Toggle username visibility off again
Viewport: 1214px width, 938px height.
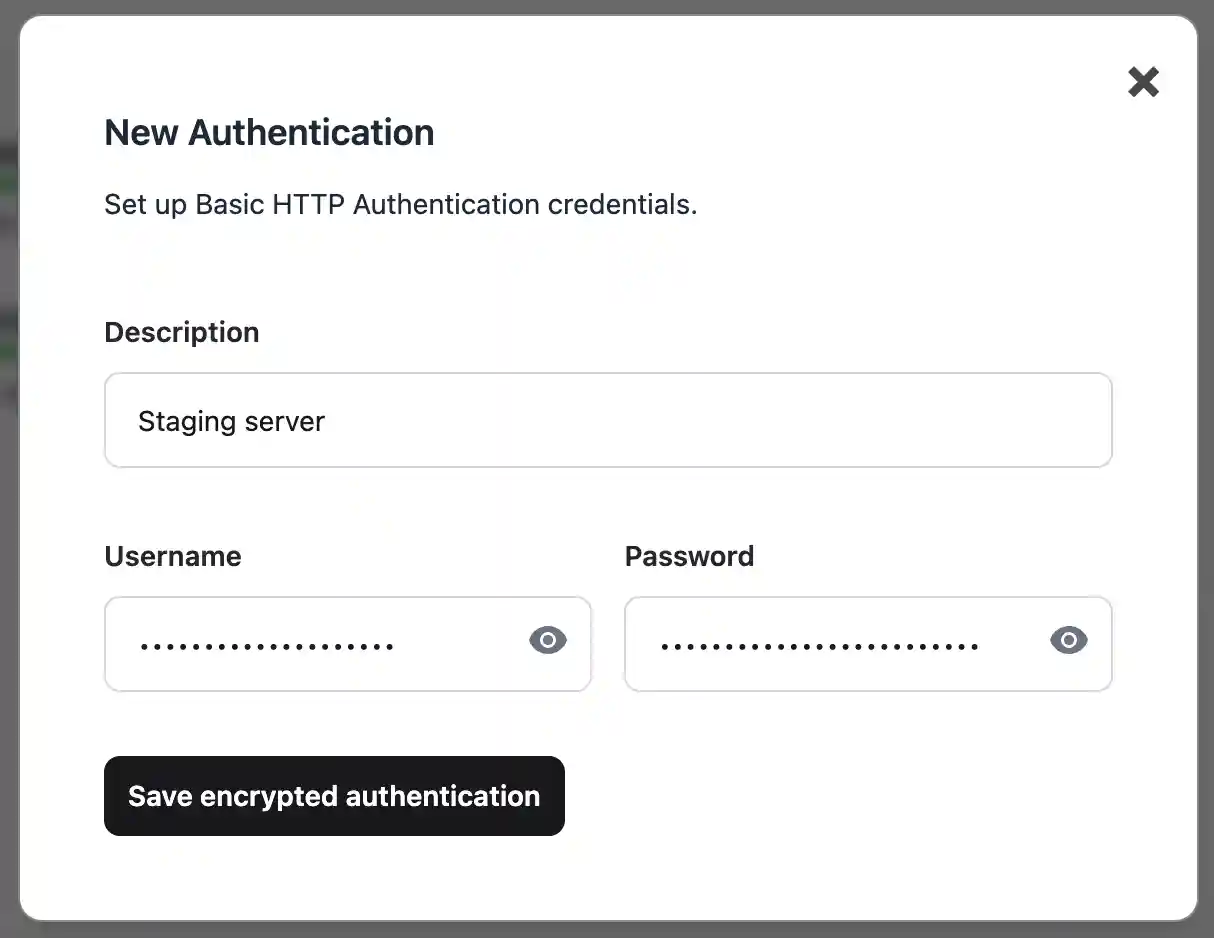tap(547, 640)
